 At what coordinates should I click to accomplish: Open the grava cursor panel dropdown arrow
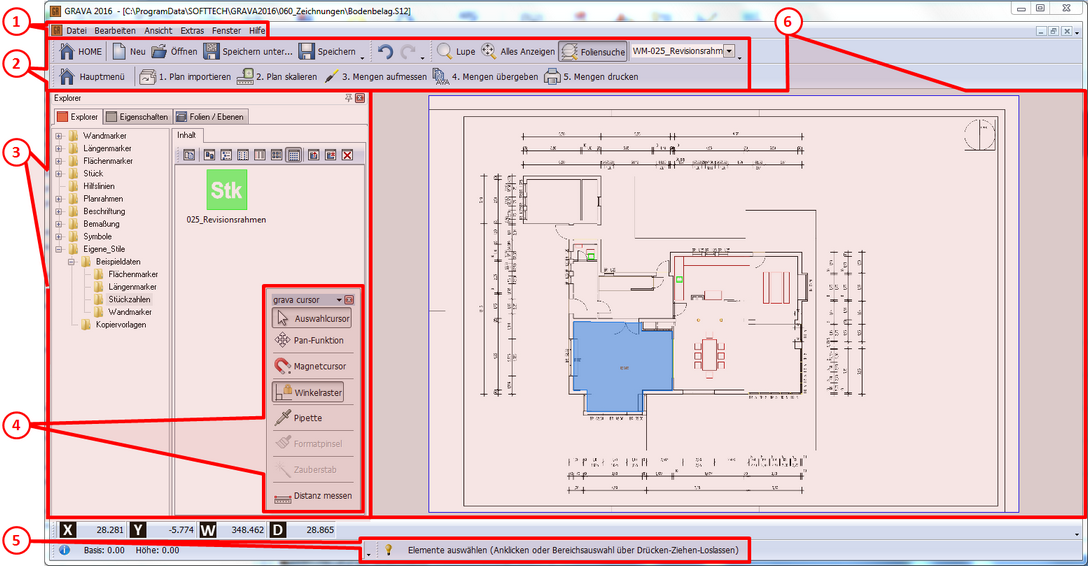pos(339,300)
